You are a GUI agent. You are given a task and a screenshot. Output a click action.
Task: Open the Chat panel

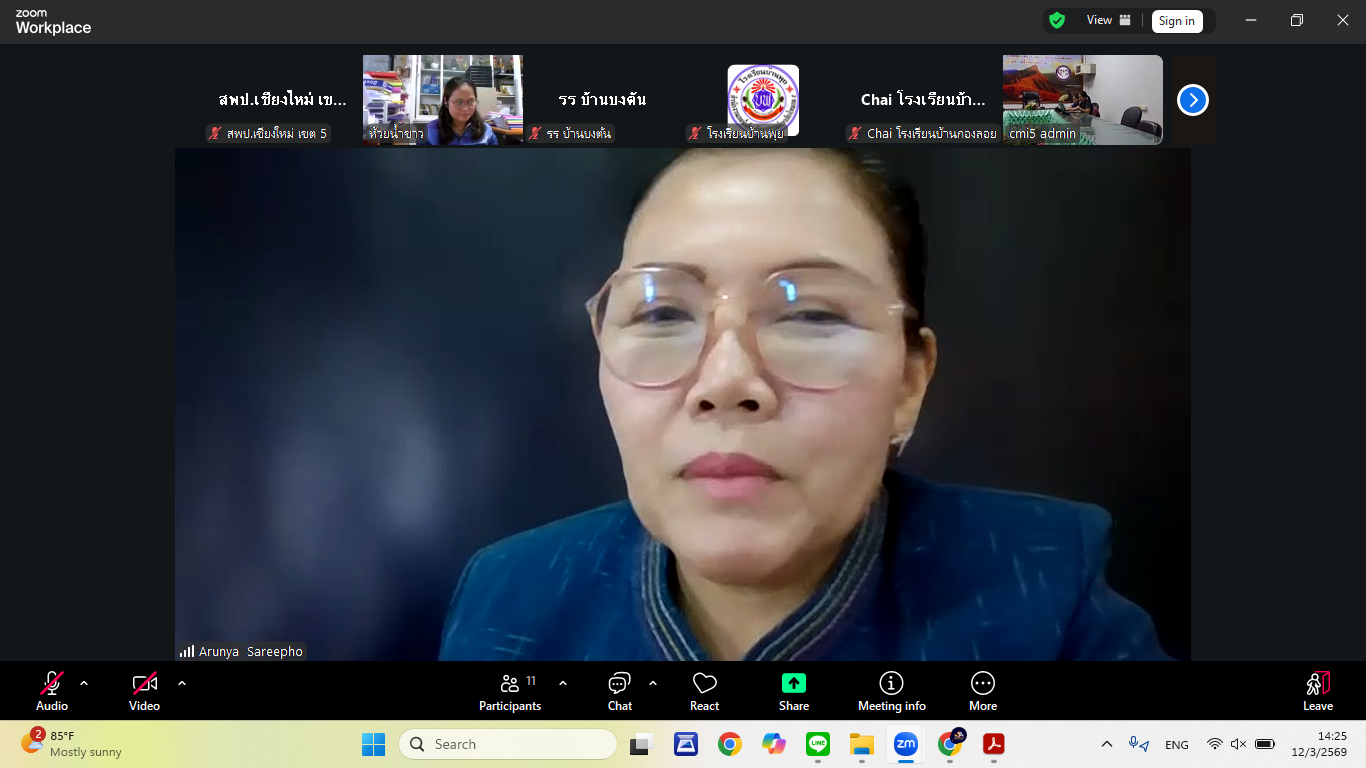[x=619, y=691]
